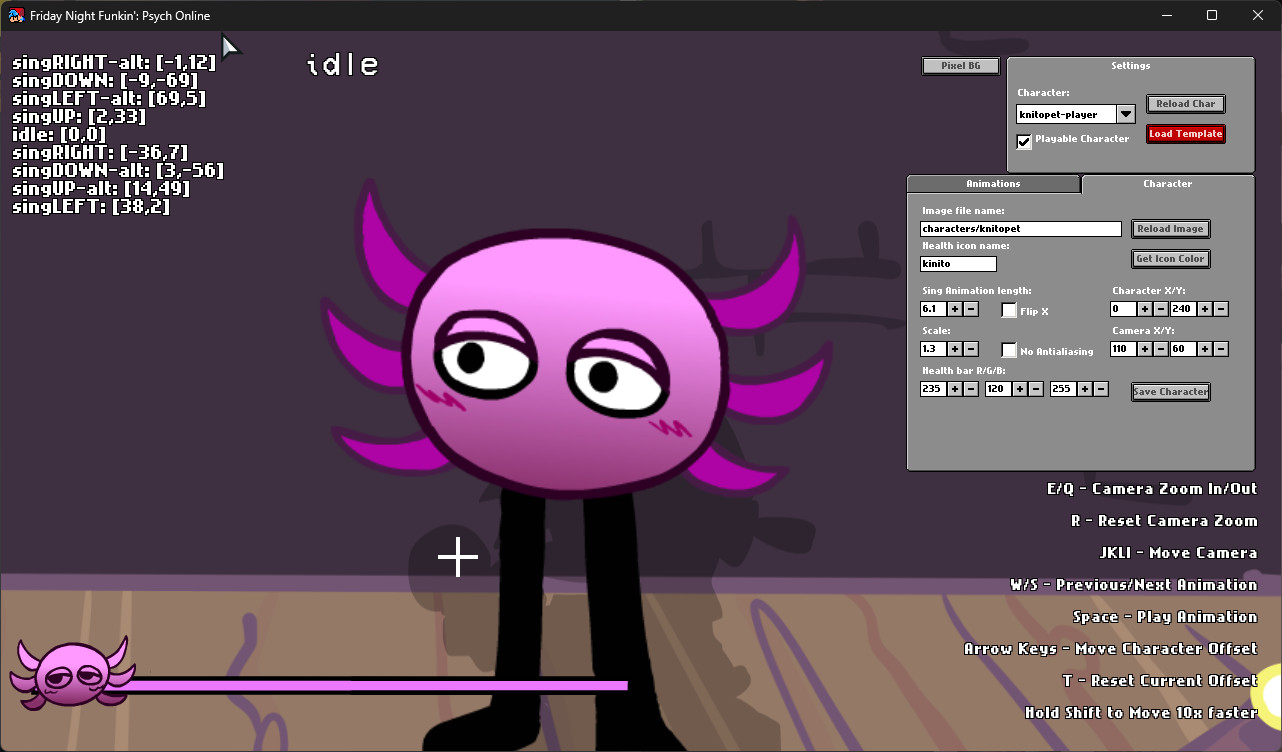Maximize the Psych Online window
The image size is (1282, 752).
tap(1212, 15)
